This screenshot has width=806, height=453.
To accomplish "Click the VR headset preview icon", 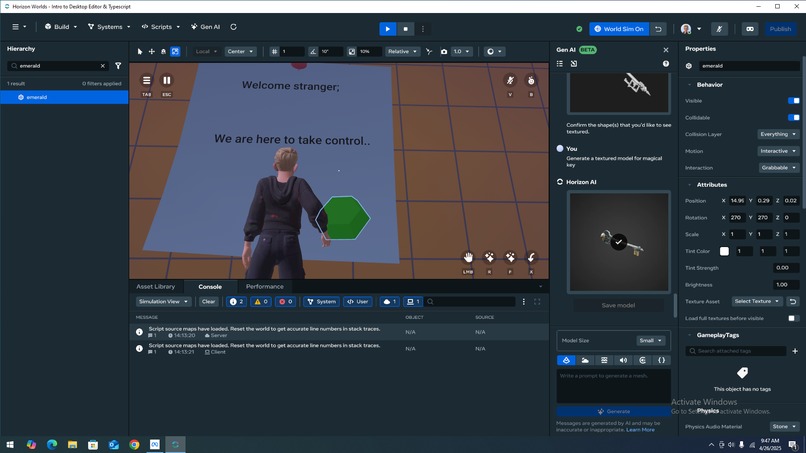I will pos(750,29).
